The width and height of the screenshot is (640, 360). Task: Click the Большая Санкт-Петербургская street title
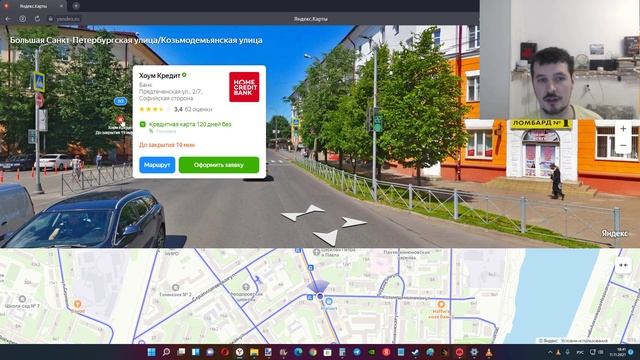(x=136, y=40)
